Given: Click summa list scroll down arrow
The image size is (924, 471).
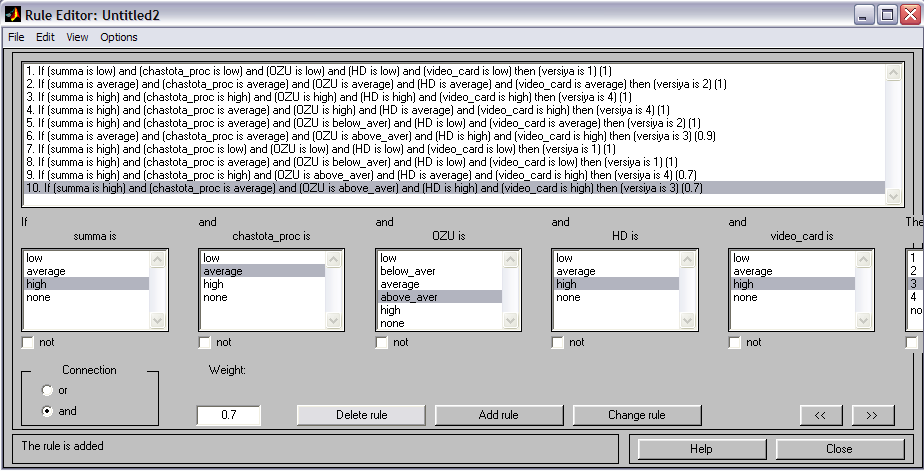Looking at the screenshot, I should pos(157,321).
